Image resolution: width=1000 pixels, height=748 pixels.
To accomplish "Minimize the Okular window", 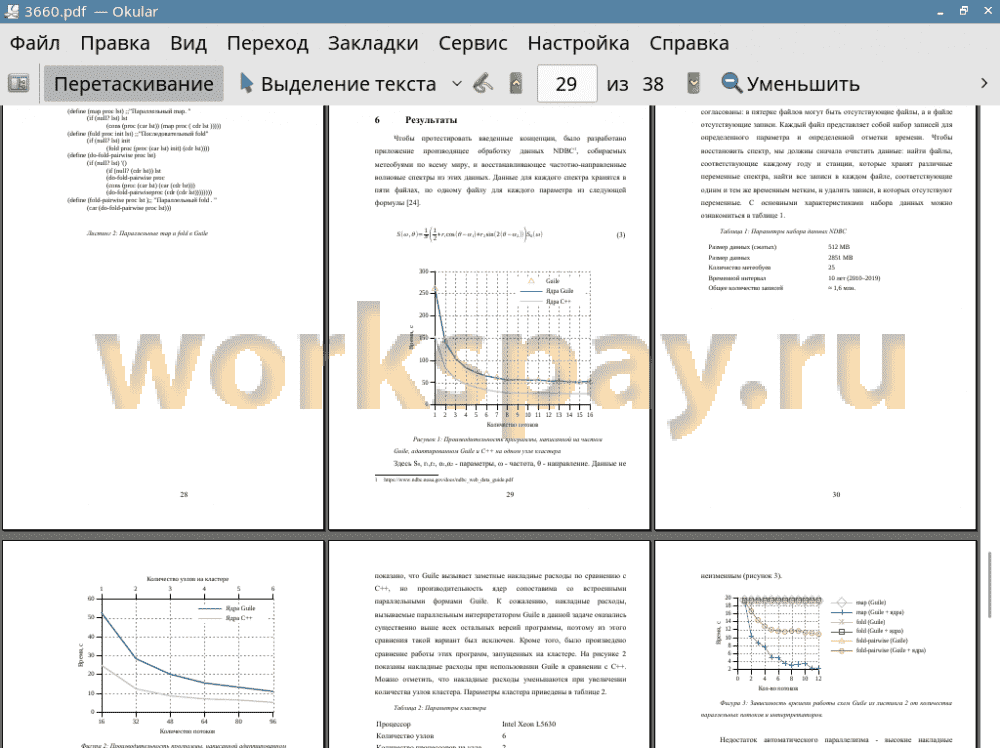I will [941, 11].
